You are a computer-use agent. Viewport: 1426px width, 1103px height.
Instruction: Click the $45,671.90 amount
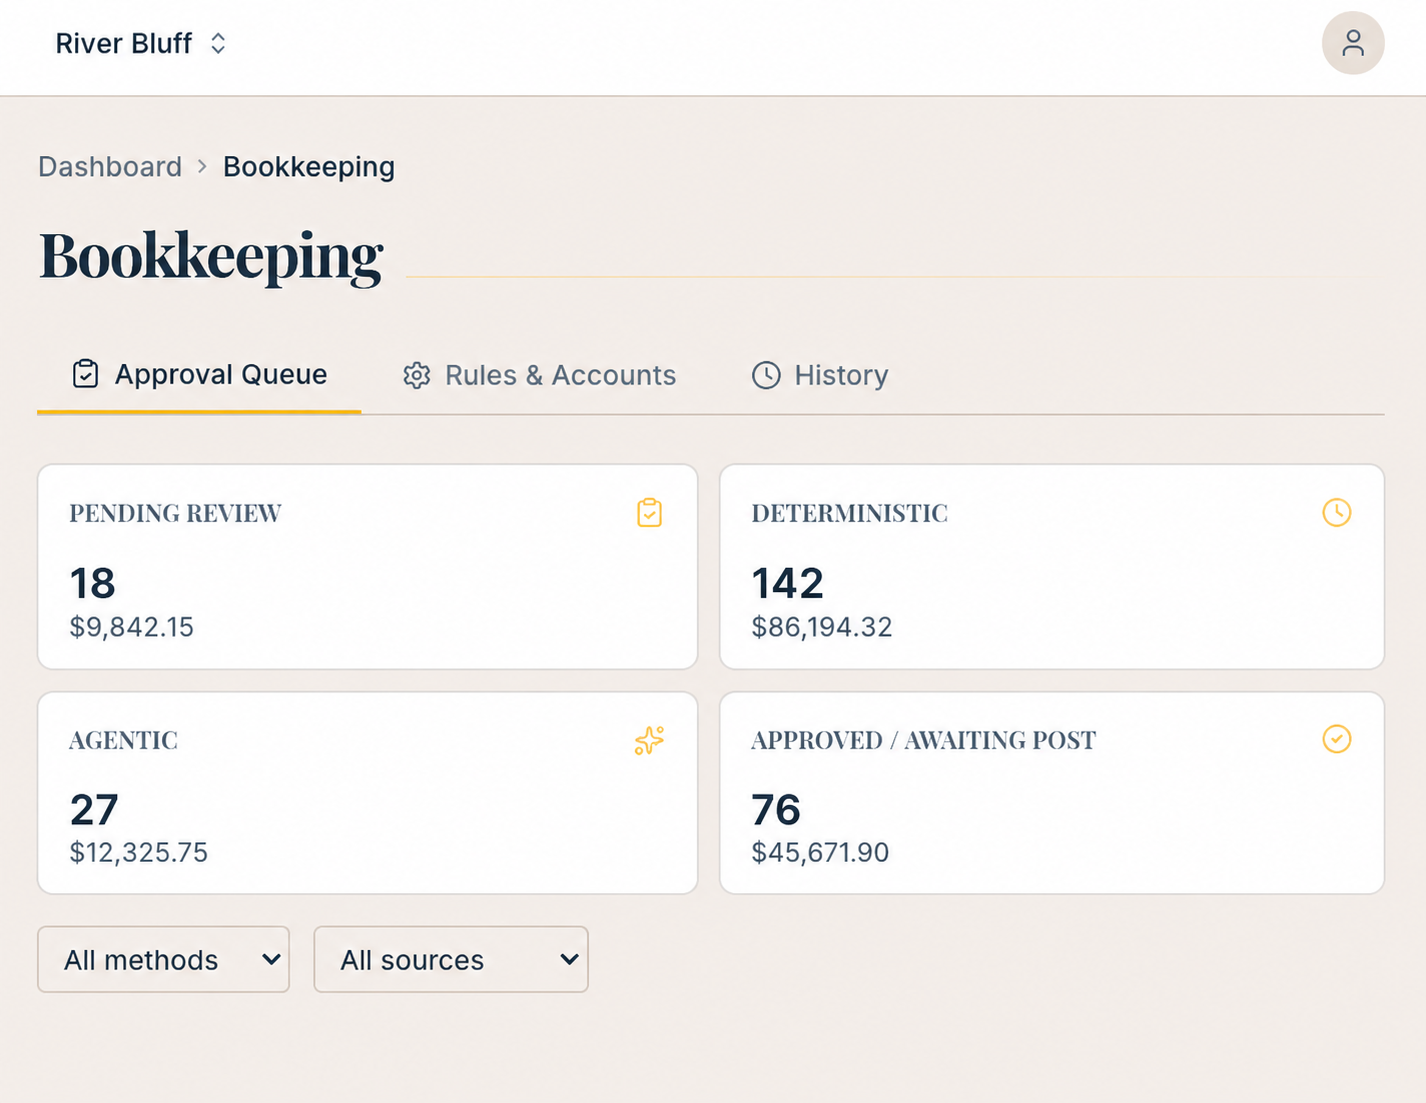pos(820,852)
